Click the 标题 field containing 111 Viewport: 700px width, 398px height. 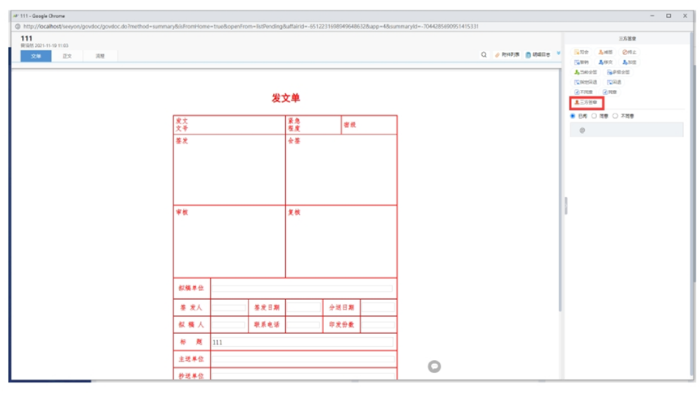pyautogui.click(x=302, y=342)
